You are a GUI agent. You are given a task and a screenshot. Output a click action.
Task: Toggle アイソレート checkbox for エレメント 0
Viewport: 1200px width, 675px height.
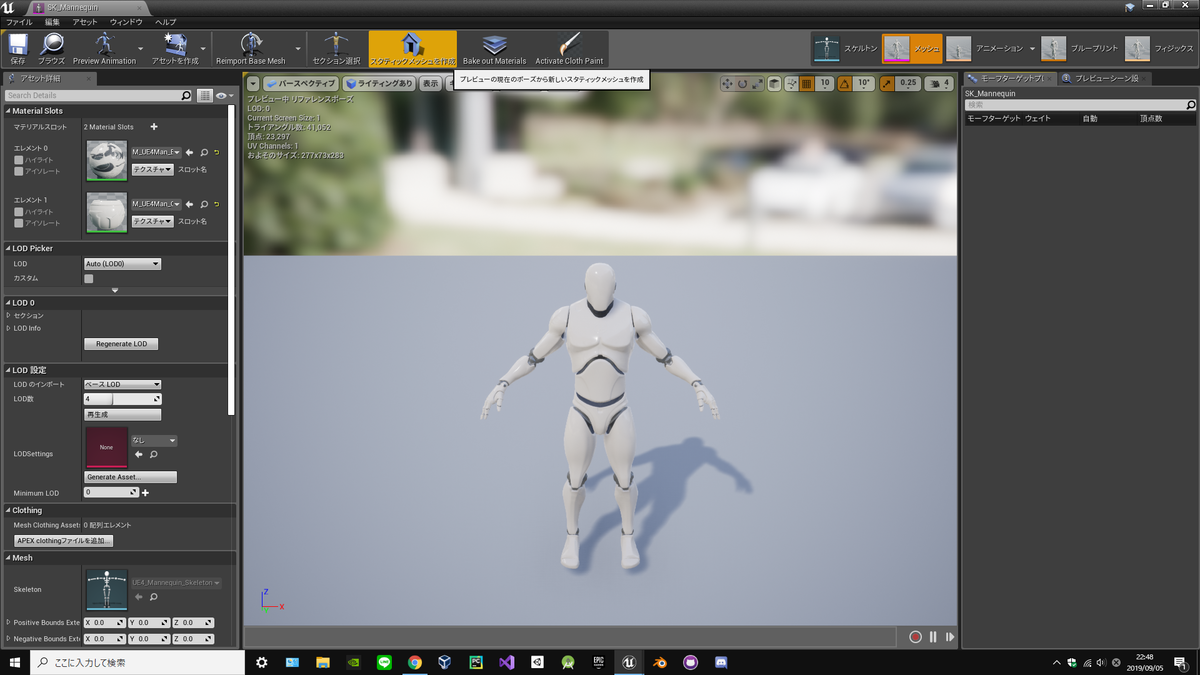18,171
